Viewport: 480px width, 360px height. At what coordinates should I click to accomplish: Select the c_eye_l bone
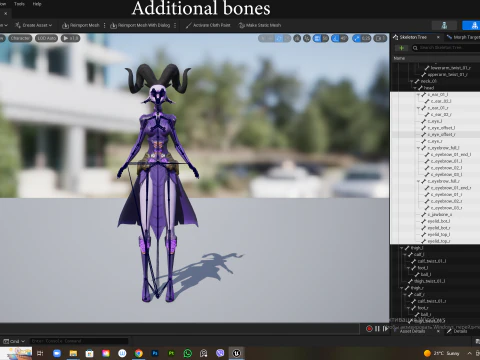tap(435, 121)
